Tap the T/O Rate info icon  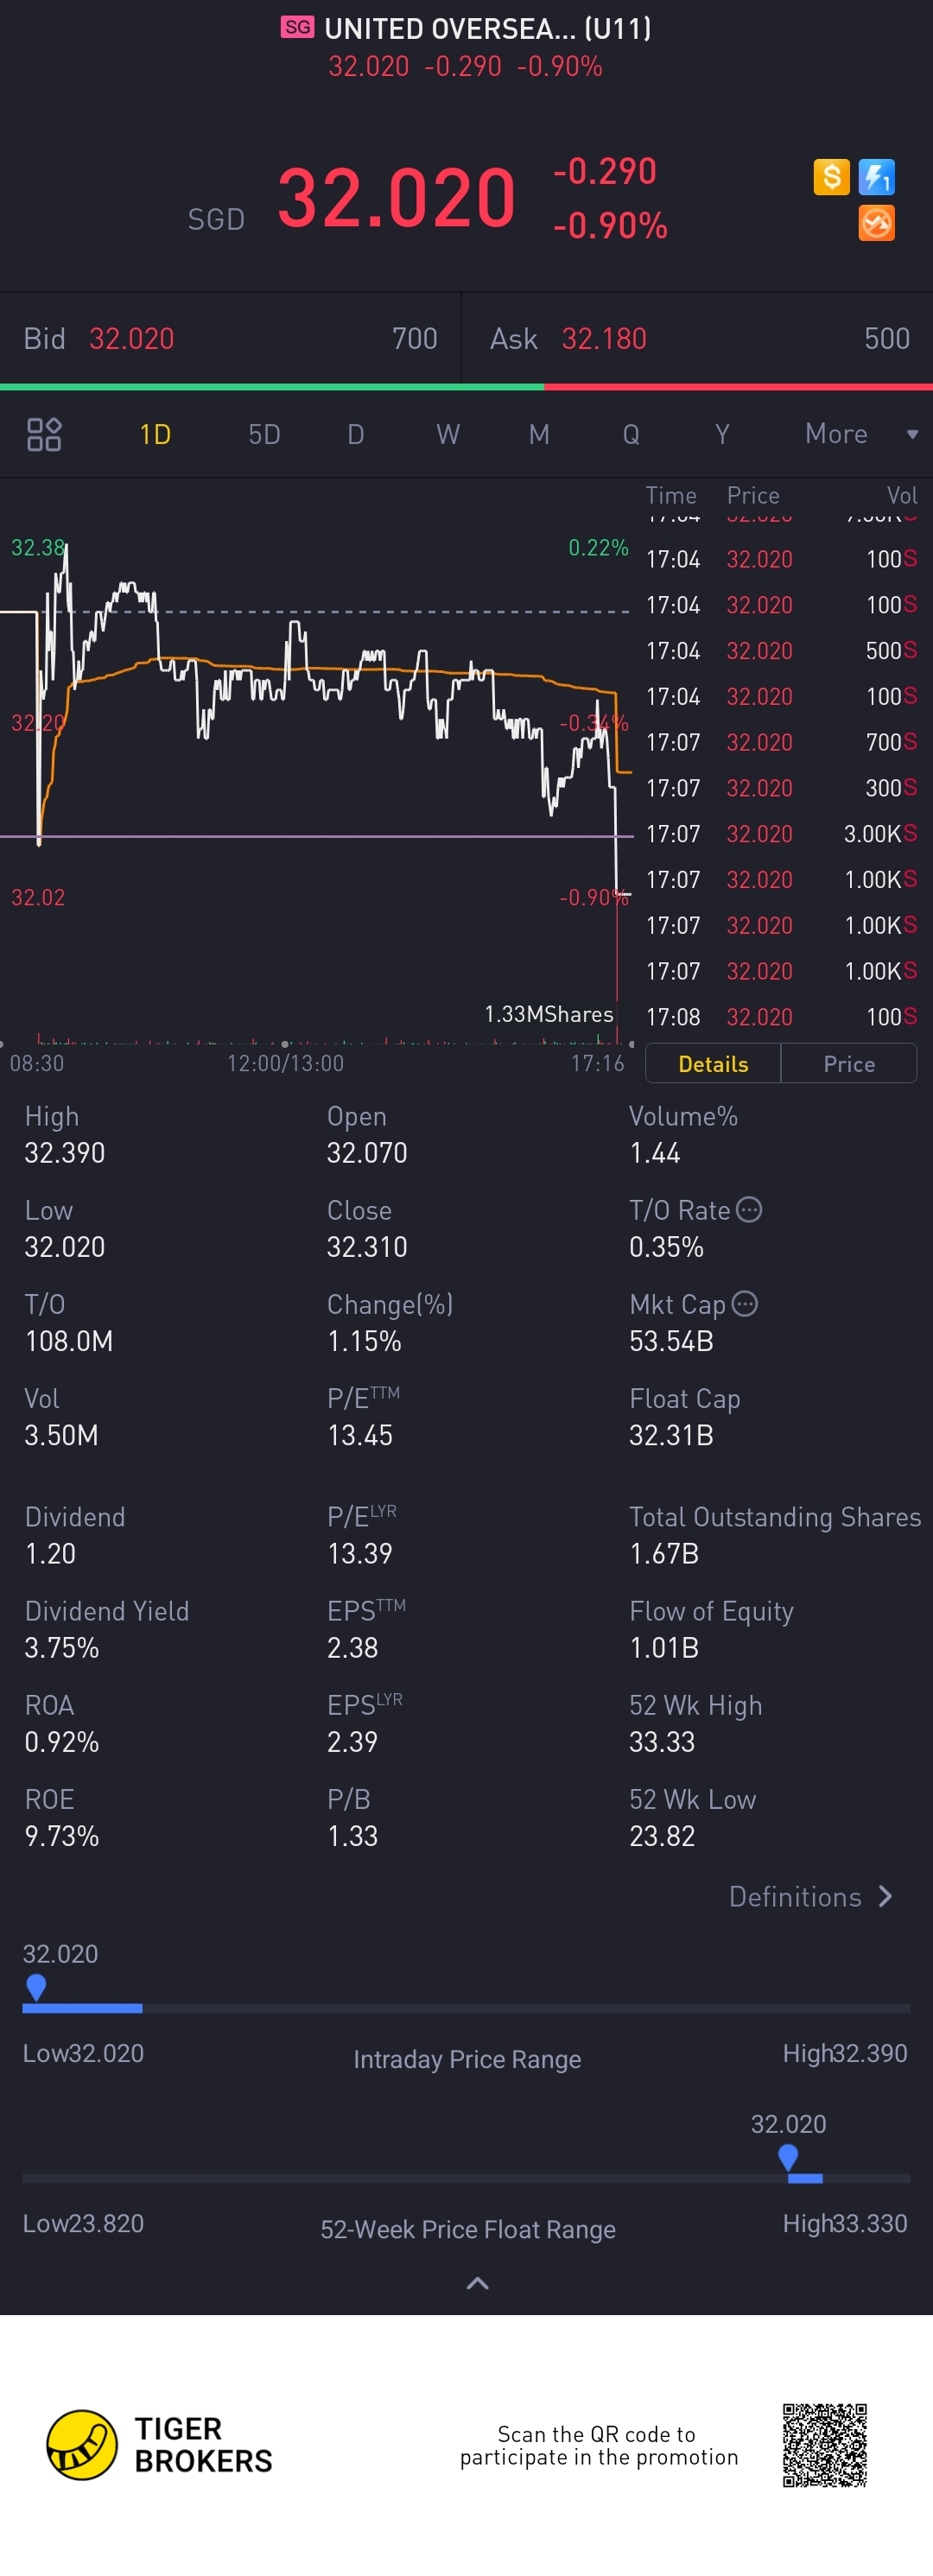coord(749,1210)
